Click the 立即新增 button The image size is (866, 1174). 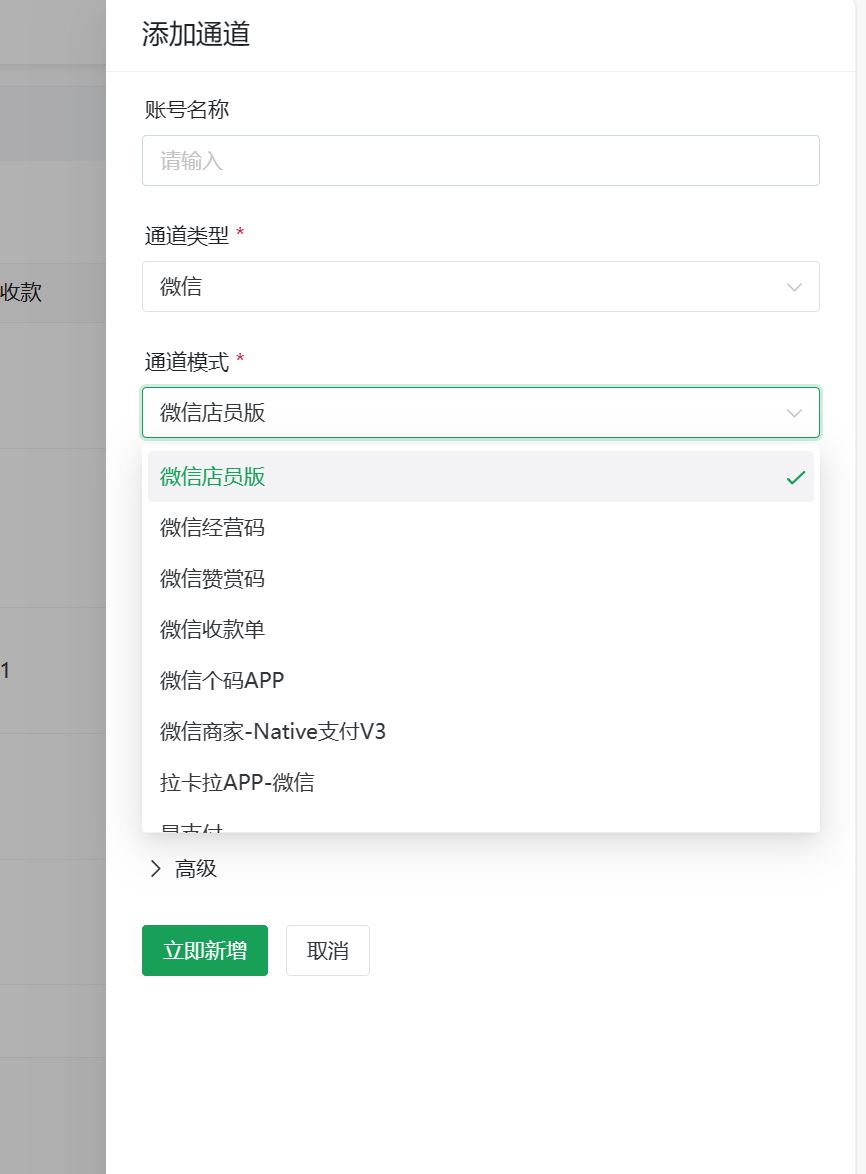pyautogui.click(x=204, y=950)
